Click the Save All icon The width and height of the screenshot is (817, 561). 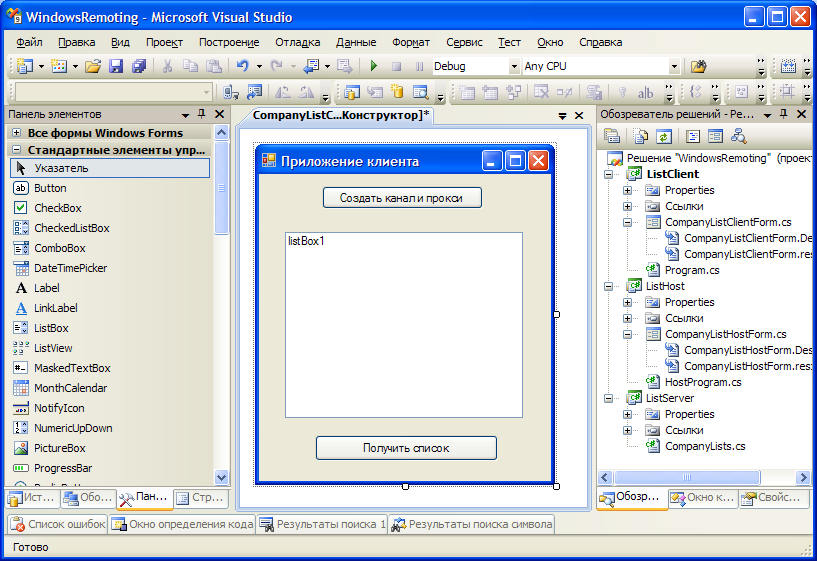[139, 66]
